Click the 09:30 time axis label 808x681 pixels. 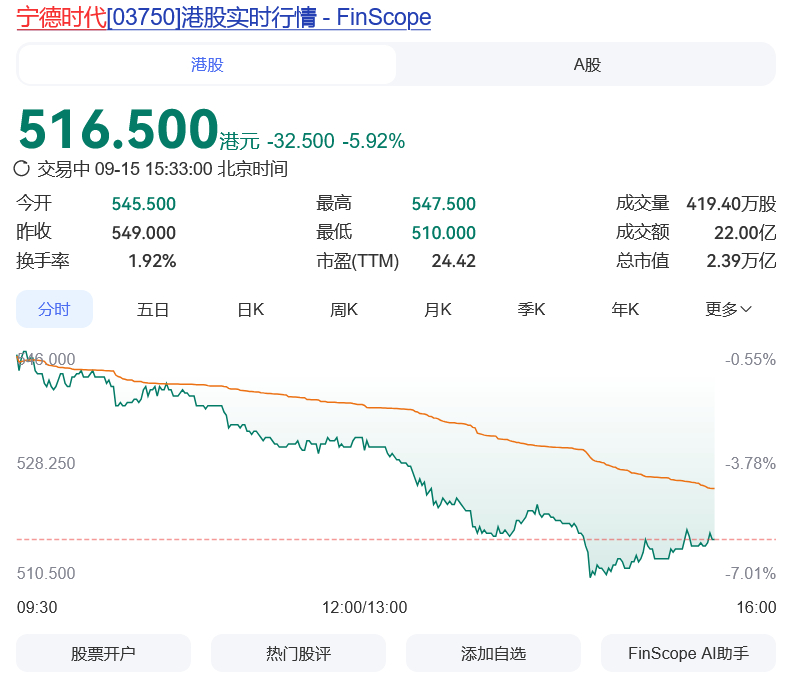pyautogui.click(x=37, y=607)
